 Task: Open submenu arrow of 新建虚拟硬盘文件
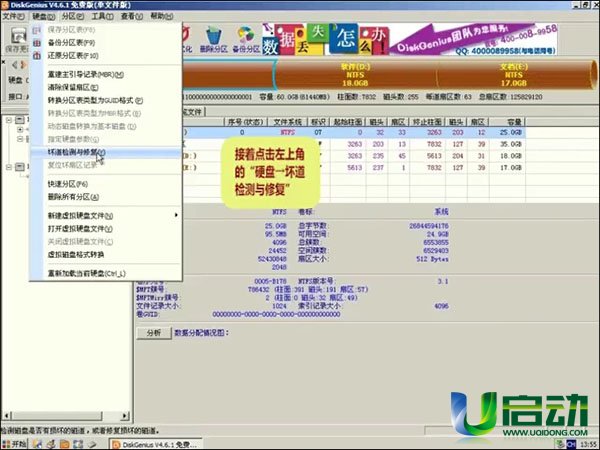click(176, 215)
